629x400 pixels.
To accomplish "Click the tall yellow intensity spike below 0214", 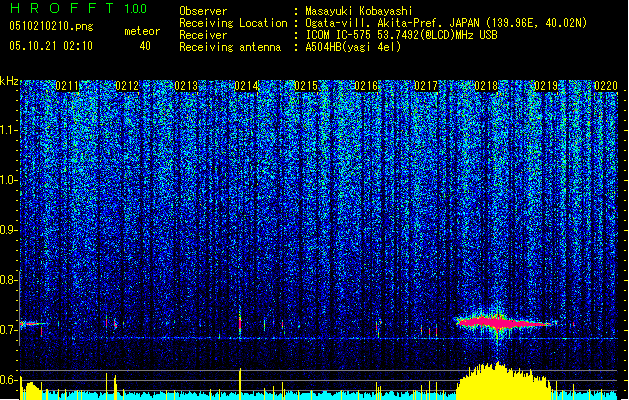I will point(240,383).
